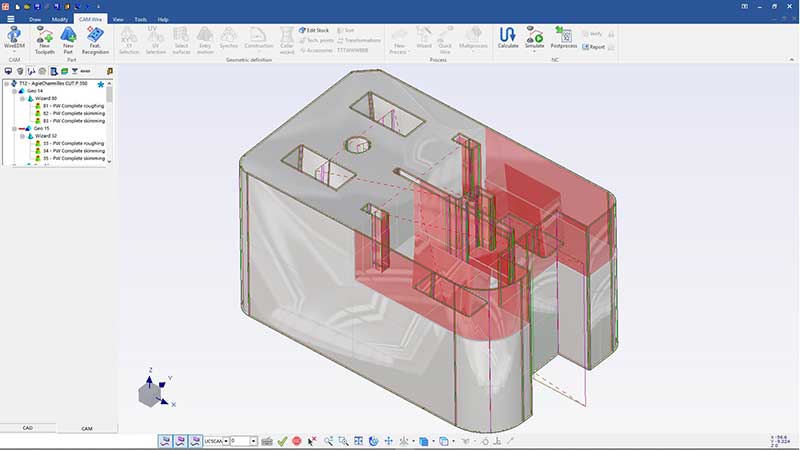Collapse the Geo 14 tree node
The height and width of the screenshot is (450, 800).
click(14, 91)
